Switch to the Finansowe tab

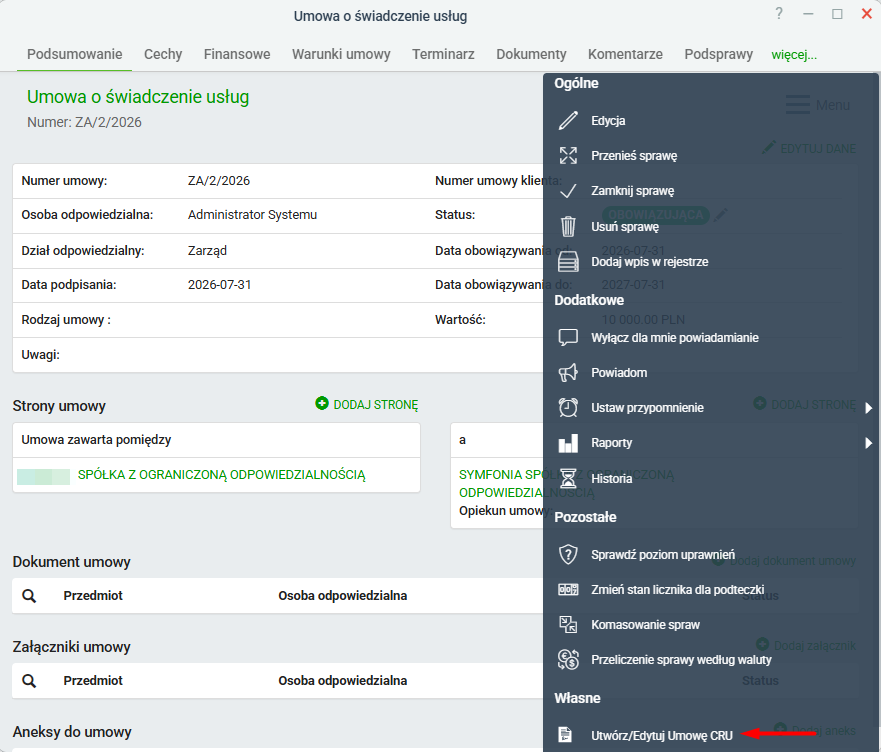point(237,54)
